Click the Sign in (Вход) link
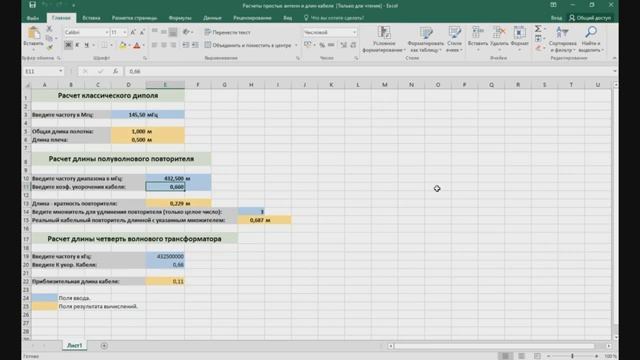The height and width of the screenshot is (360, 640). (556, 18)
